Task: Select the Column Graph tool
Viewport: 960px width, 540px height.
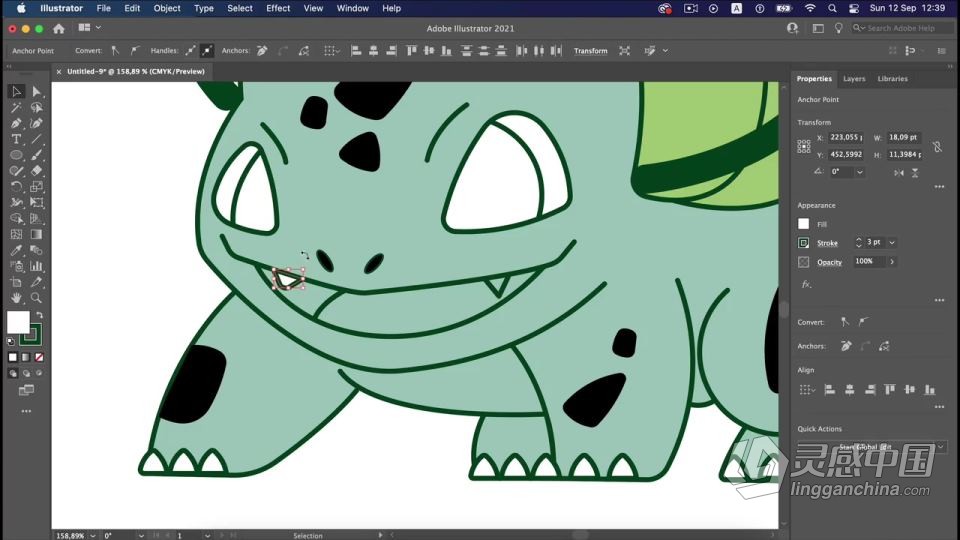Action: [36, 266]
